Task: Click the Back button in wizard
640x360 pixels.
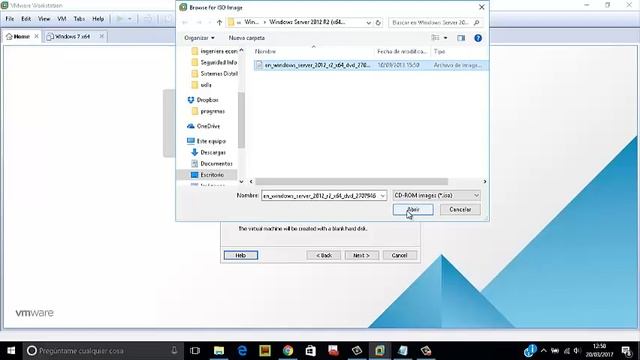Action: pos(324,256)
